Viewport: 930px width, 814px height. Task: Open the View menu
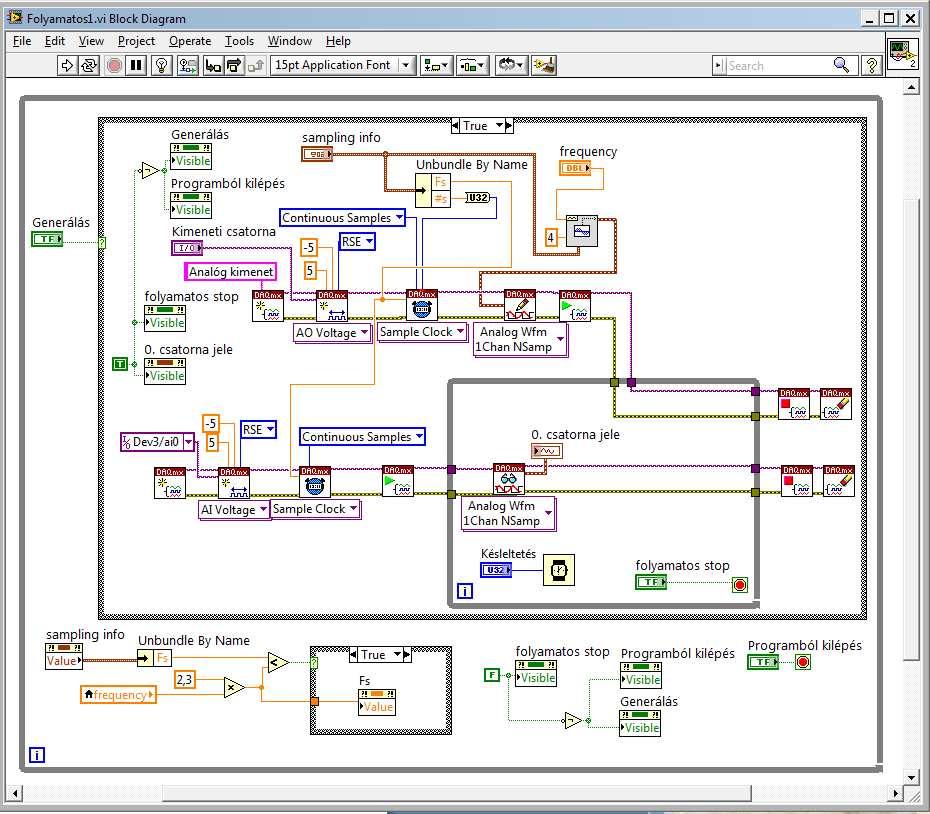pos(91,41)
